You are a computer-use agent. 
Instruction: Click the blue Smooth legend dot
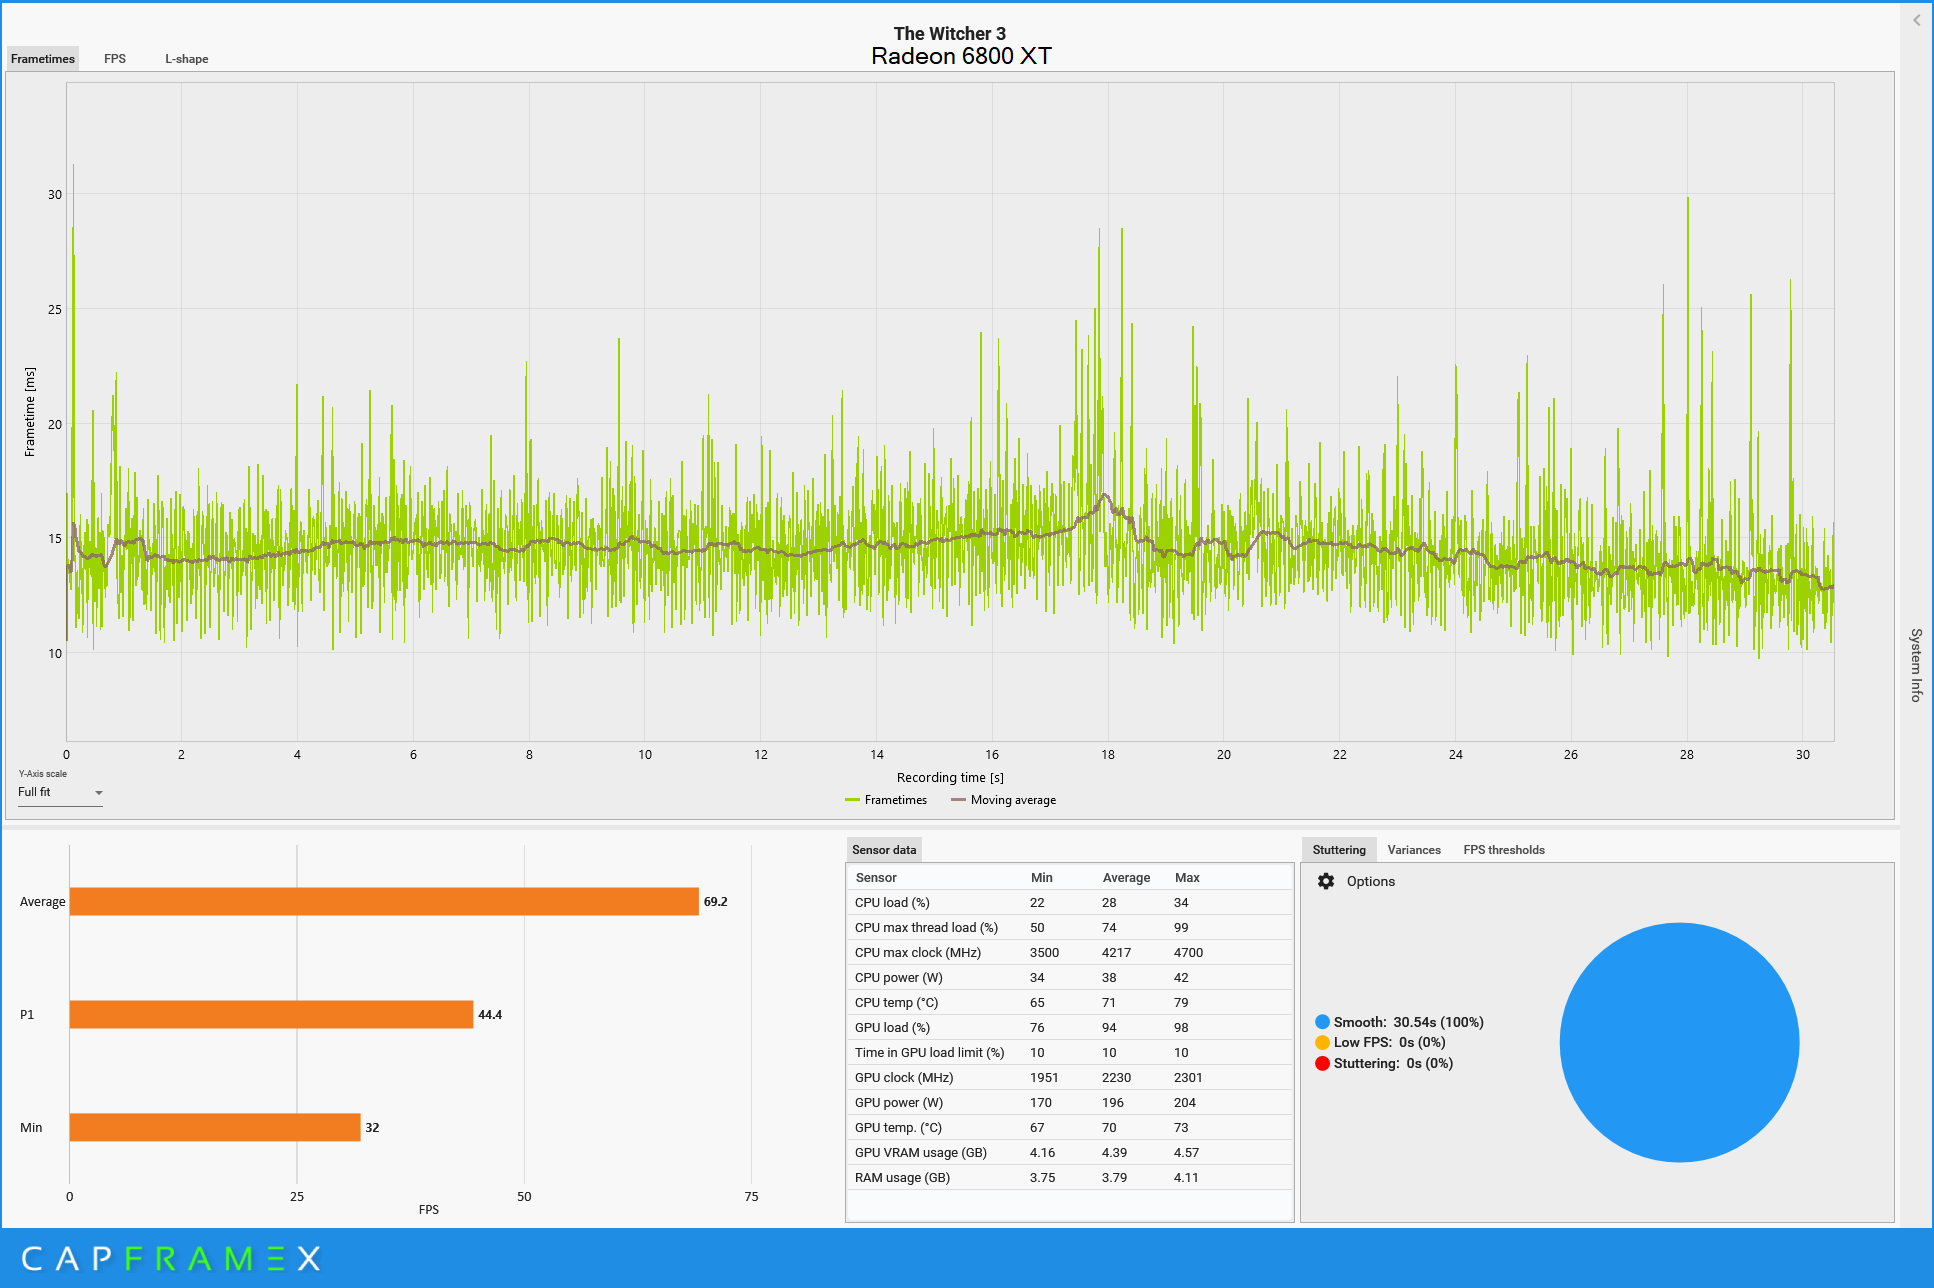click(x=1322, y=1022)
